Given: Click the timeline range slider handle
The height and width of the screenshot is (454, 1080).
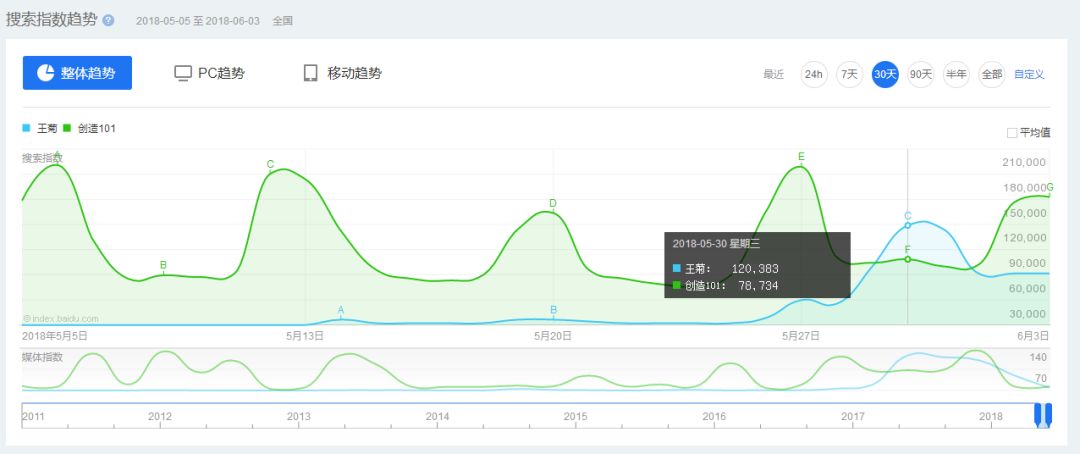Looking at the screenshot, I should 1043,415.
